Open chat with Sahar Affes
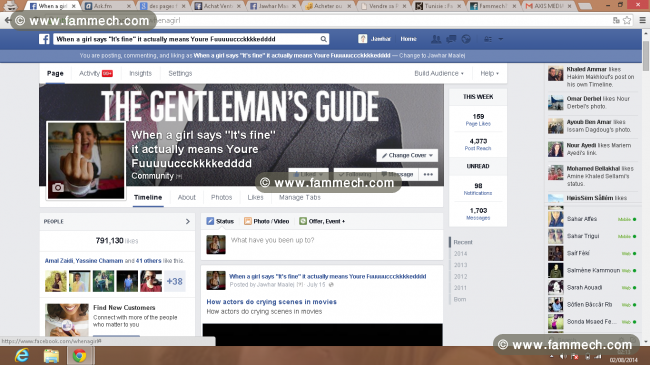This screenshot has width=650, height=365. point(592,219)
